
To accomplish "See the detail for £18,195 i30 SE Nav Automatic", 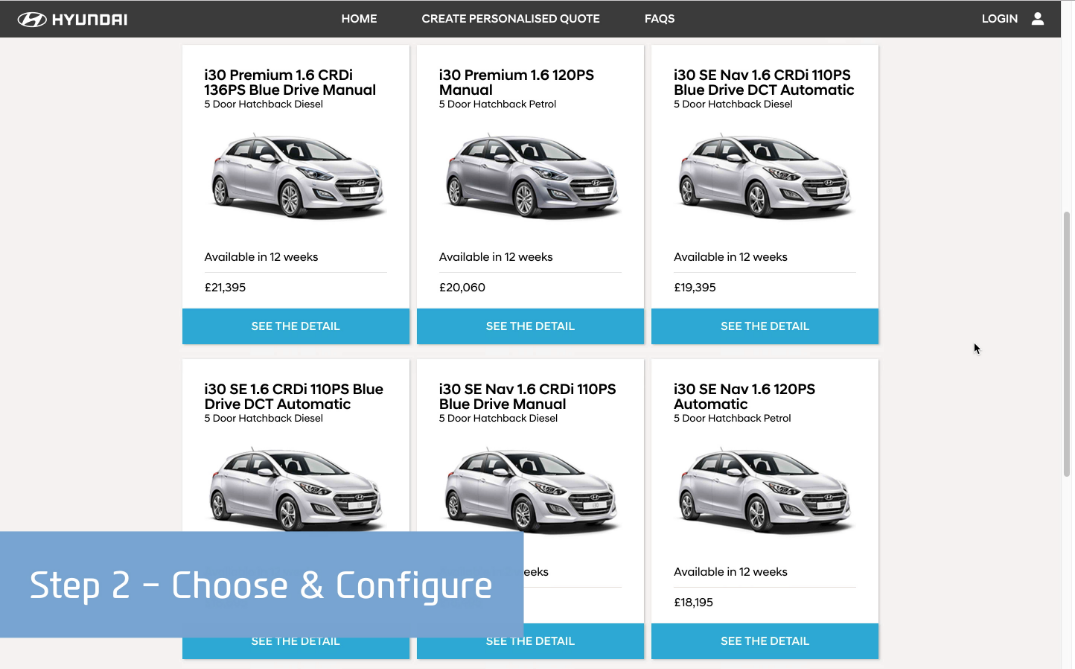I will tap(764, 641).
